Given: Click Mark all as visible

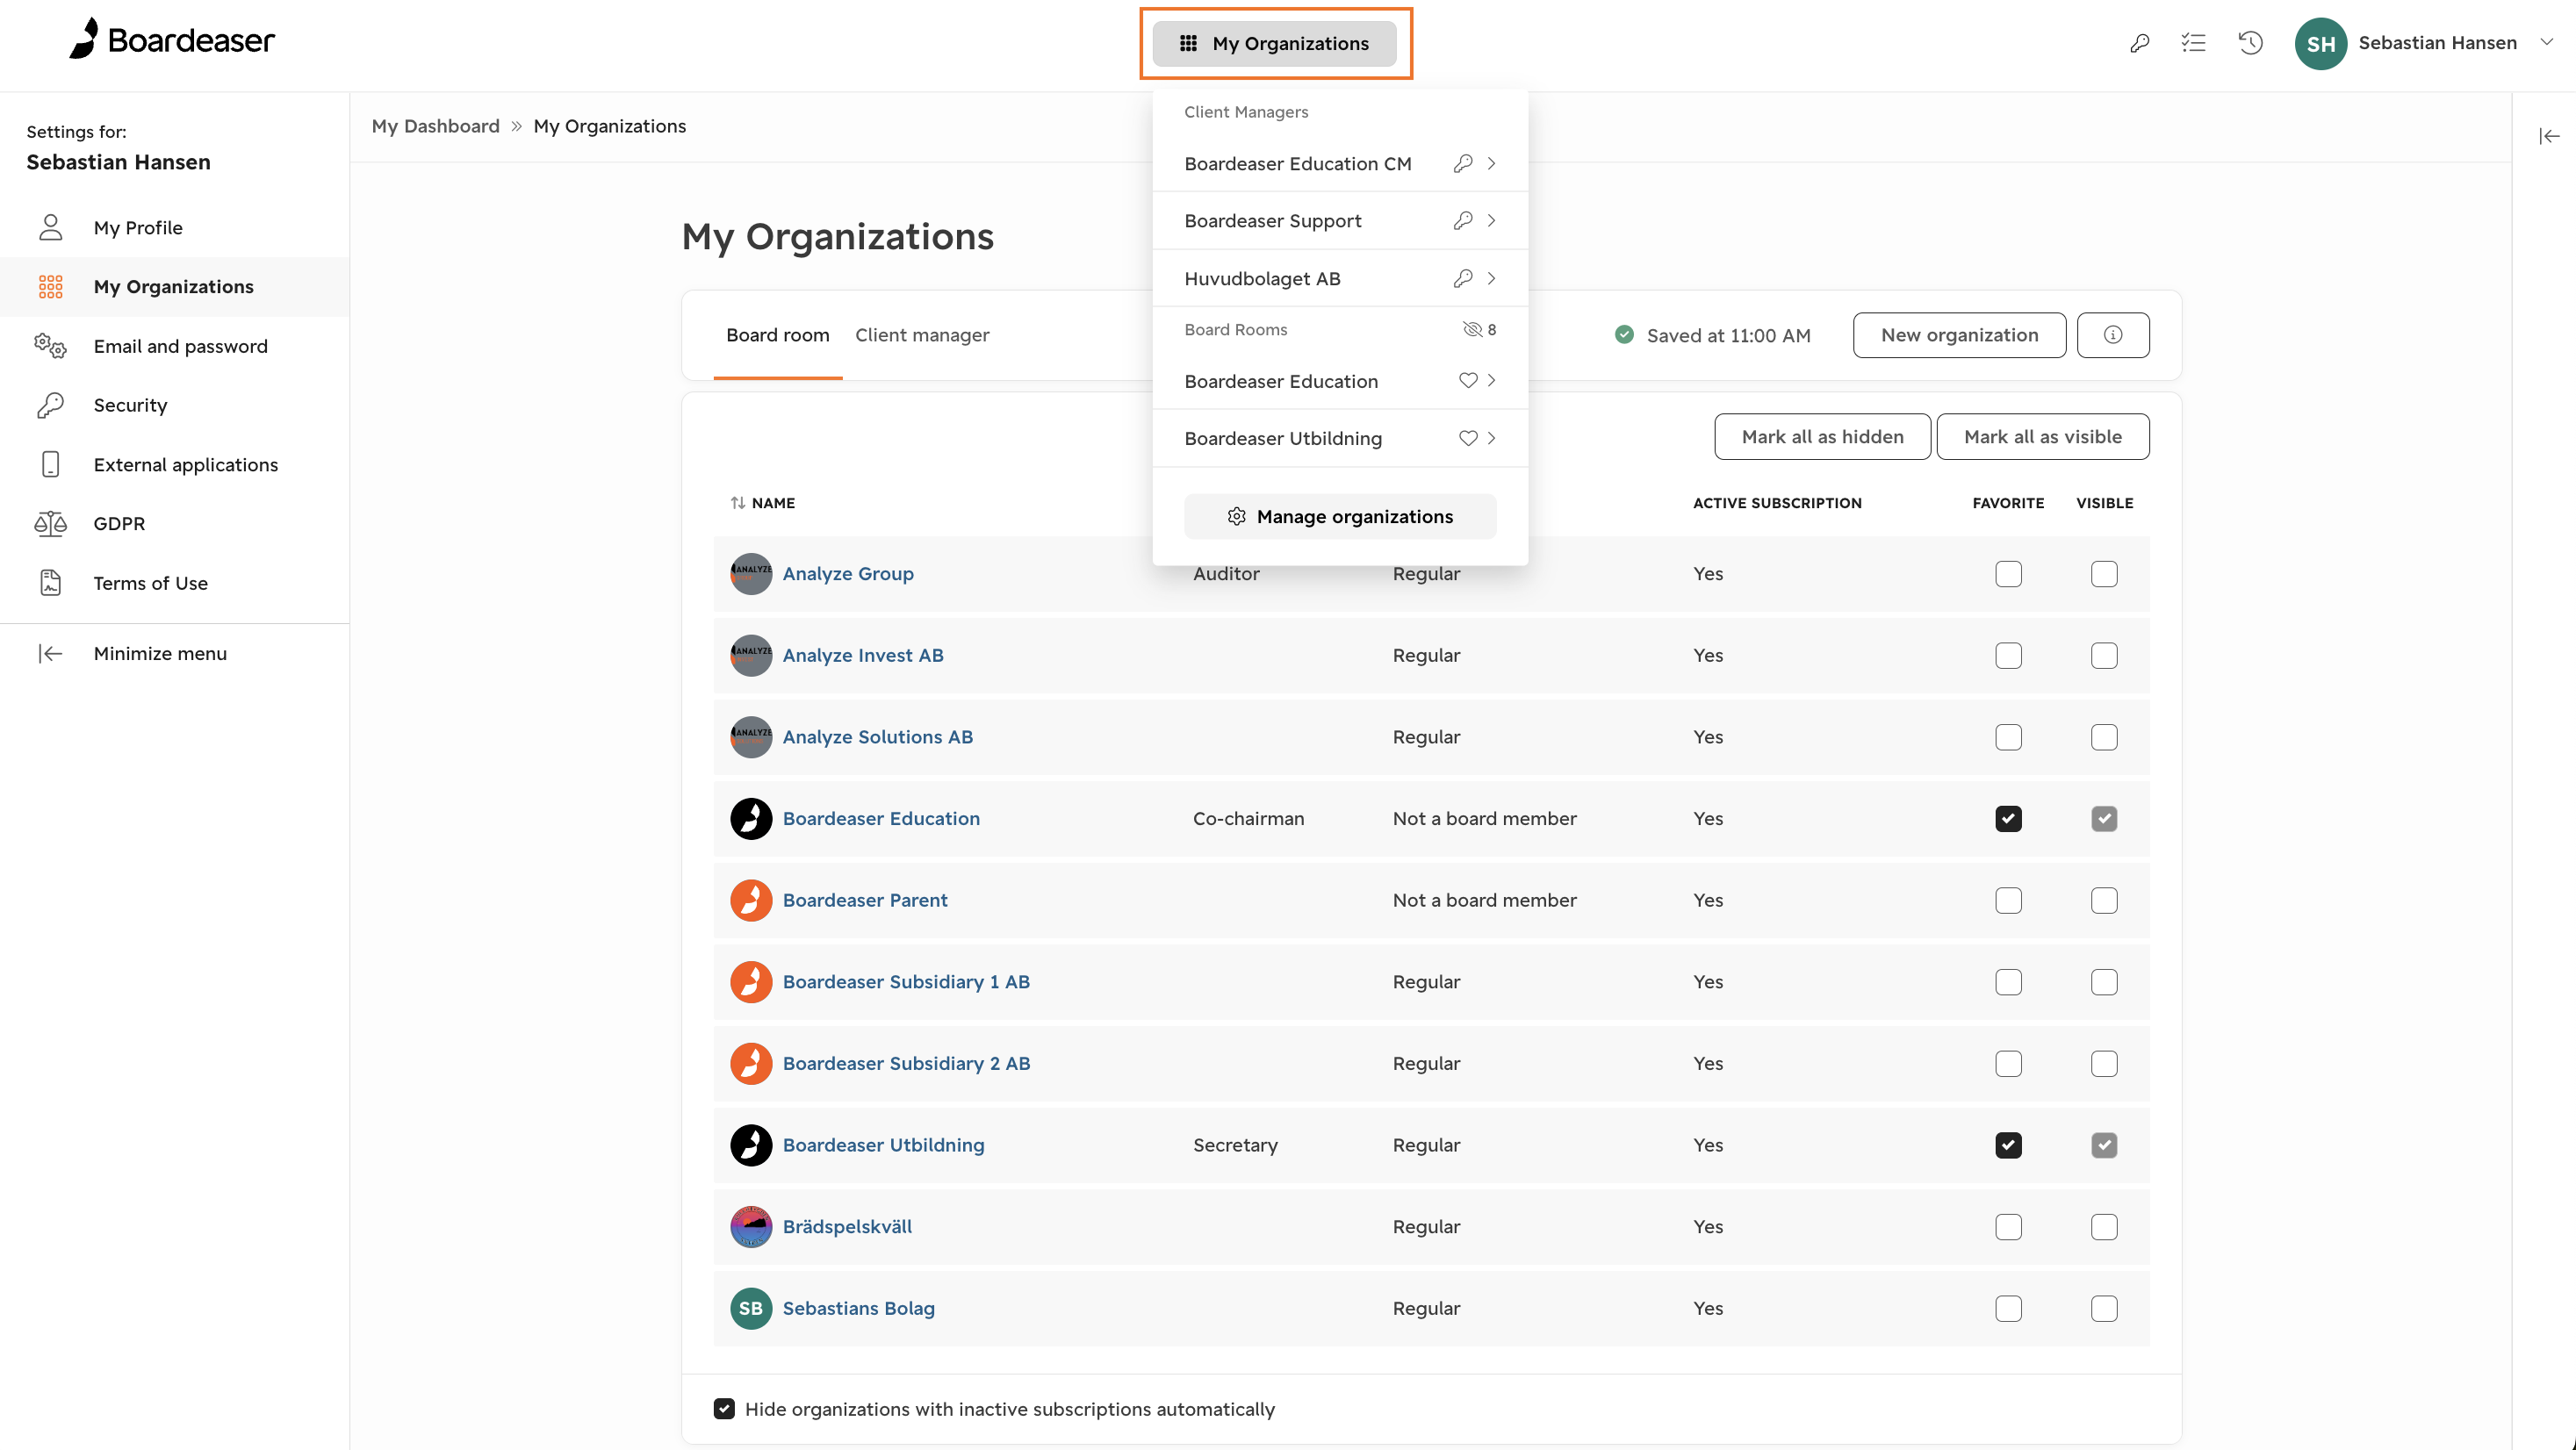Looking at the screenshot, I should point(2042,437).
